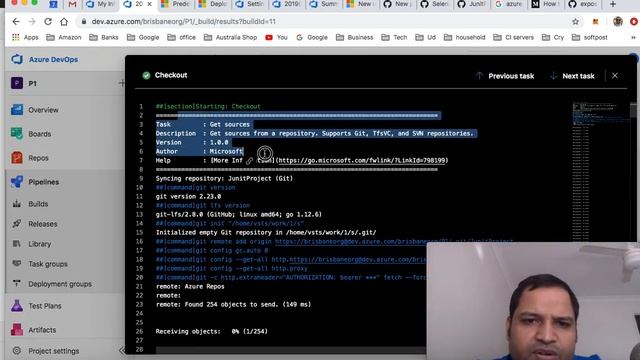Click the 'Version : 1.0.0' log line

(192, 142)
